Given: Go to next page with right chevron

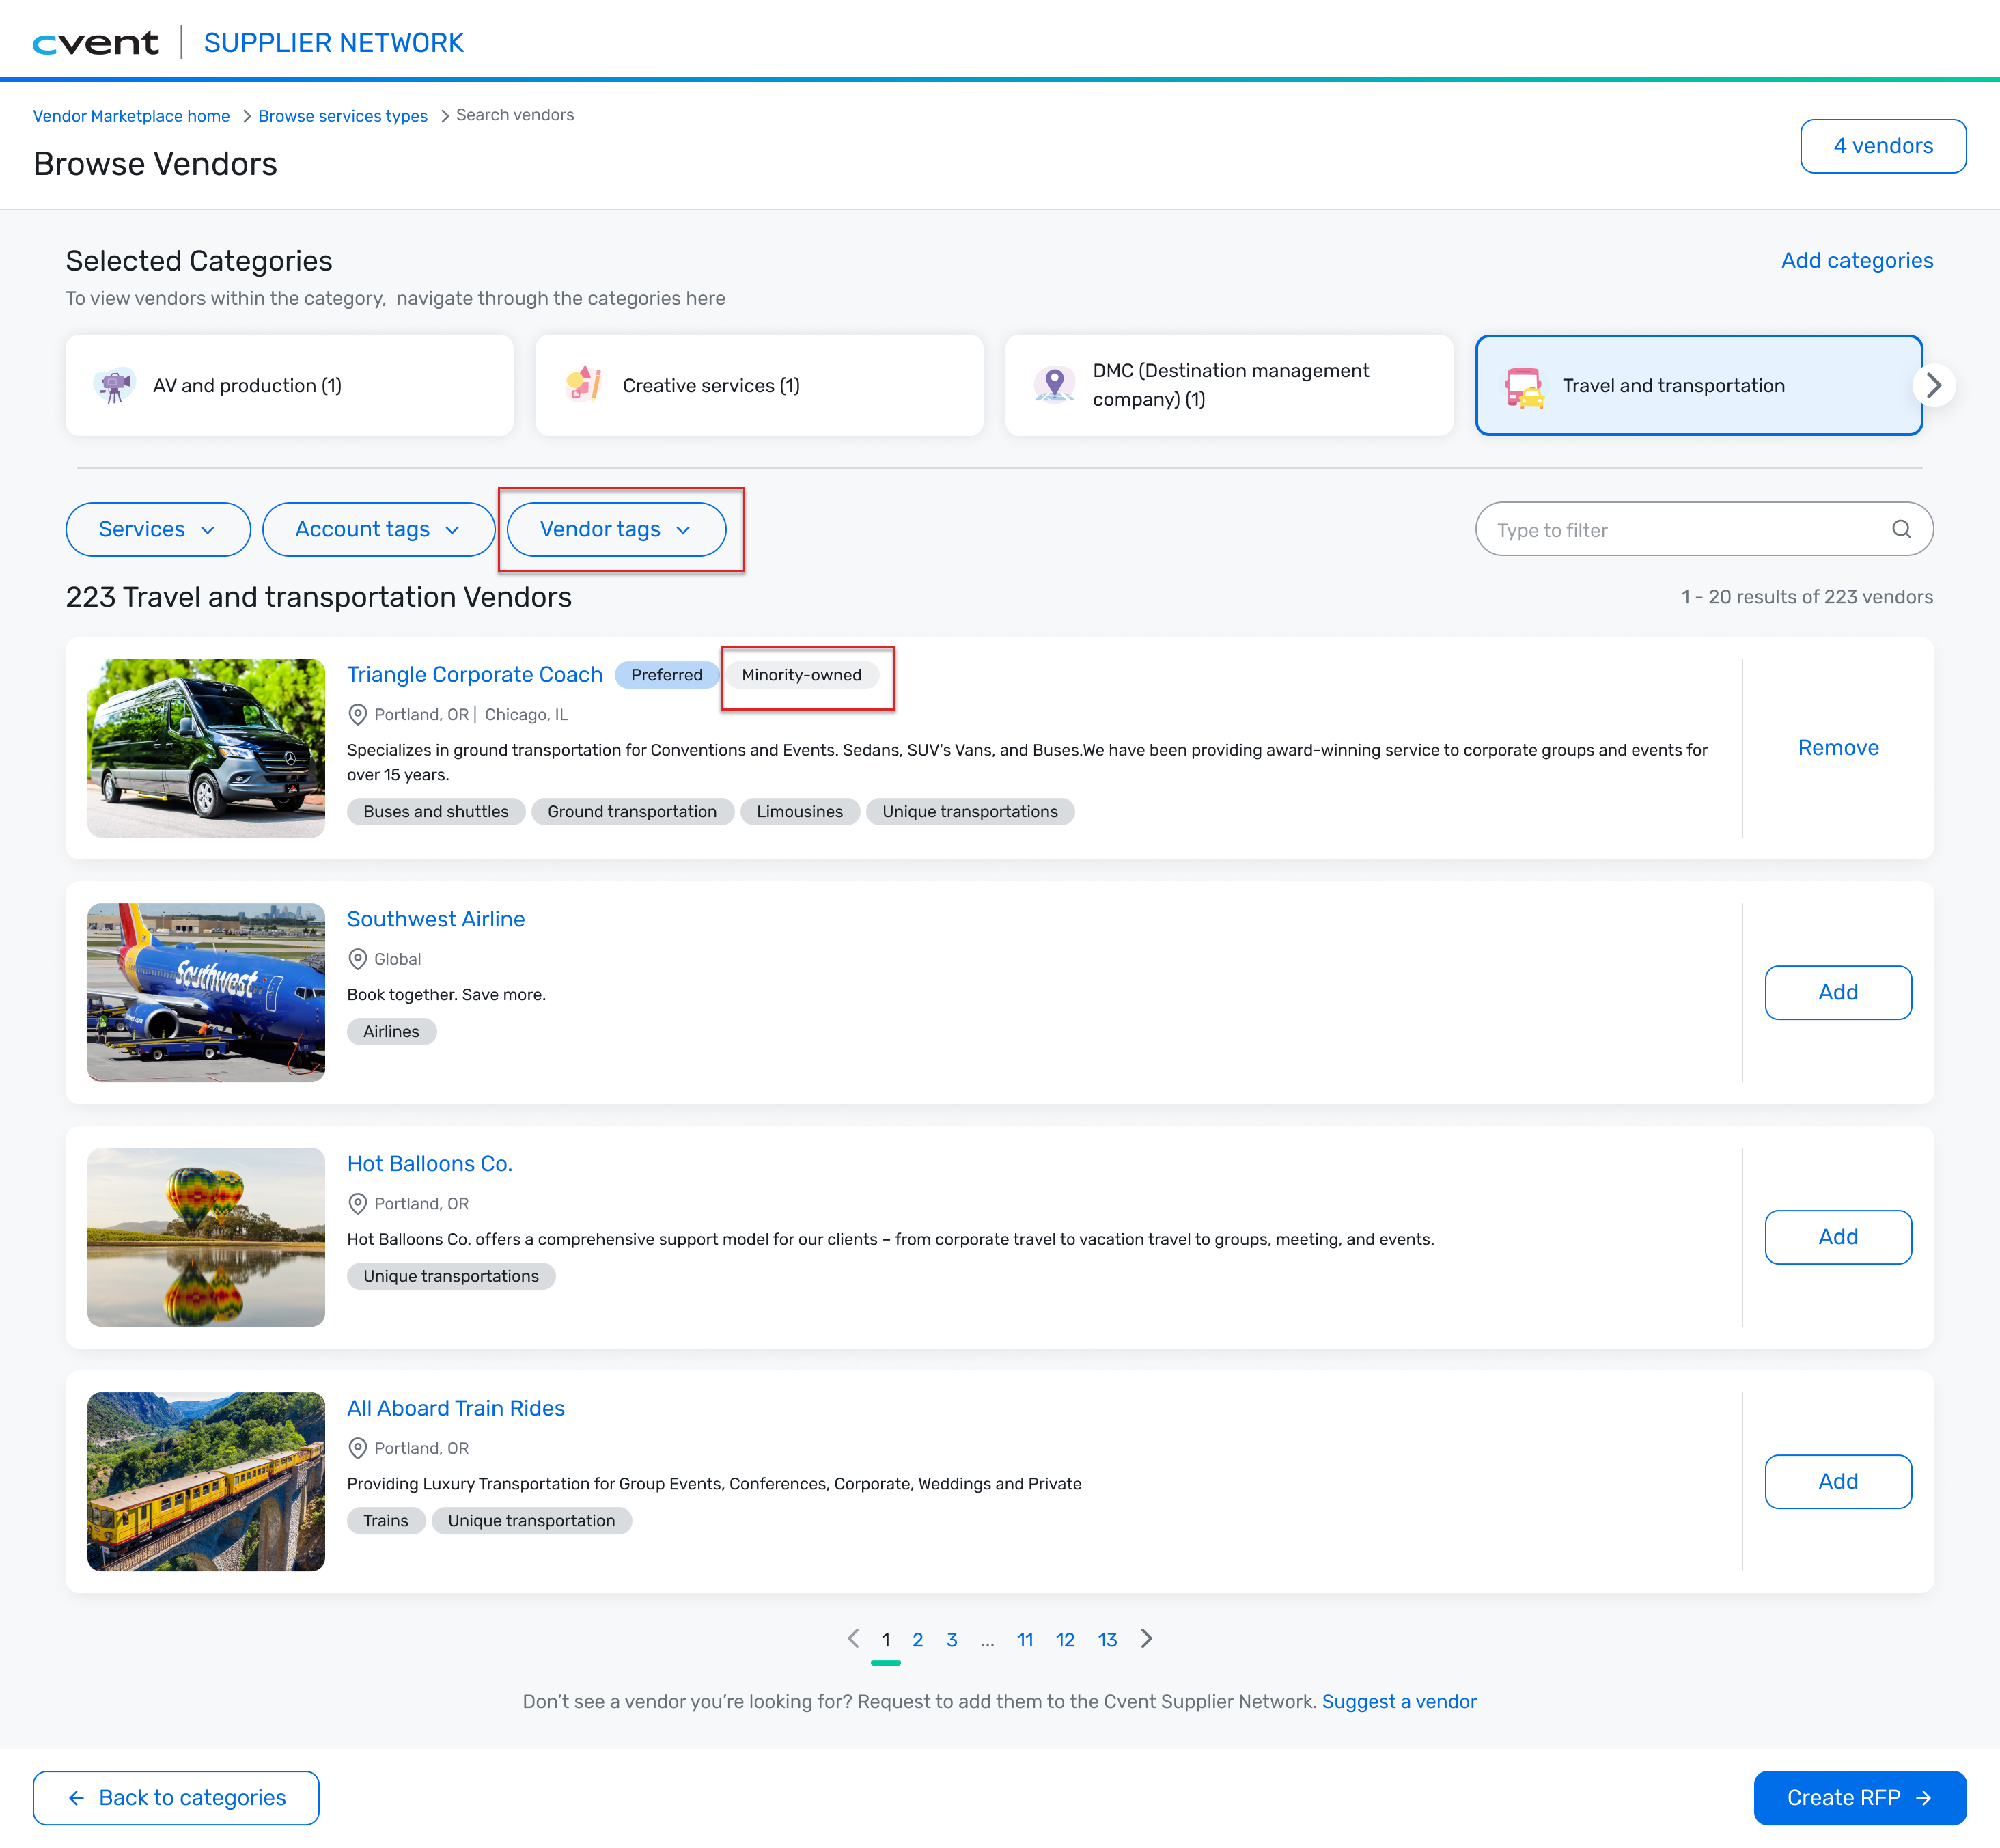Looking at the screenshot, I should click(1147, 1639).
